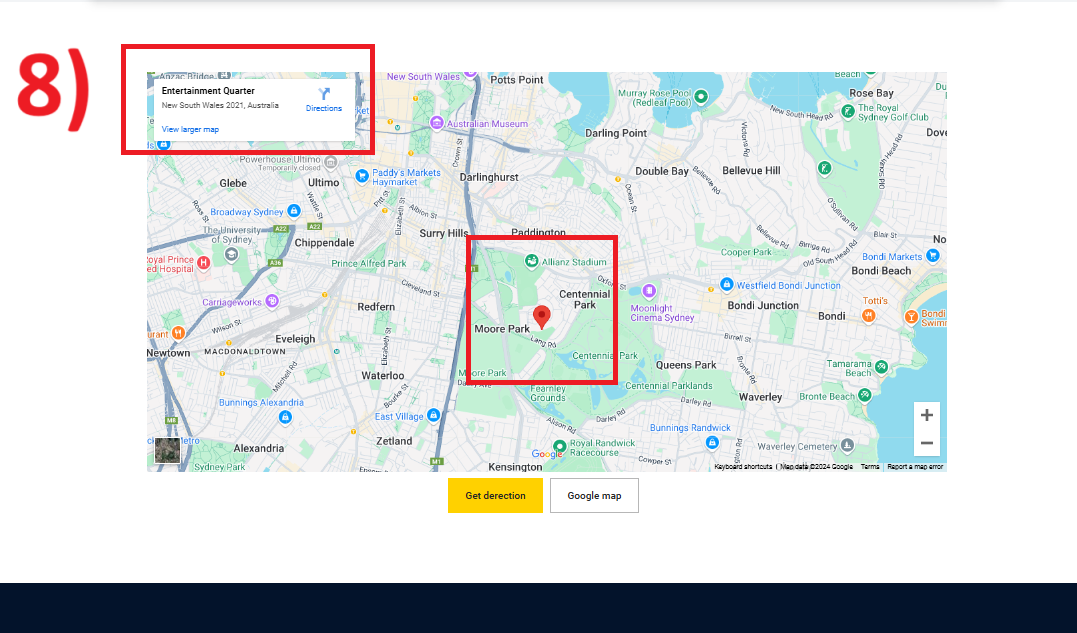Screen dimensions: 1077x633
Task: Open the Google map button
Action: tap(594, 496)
